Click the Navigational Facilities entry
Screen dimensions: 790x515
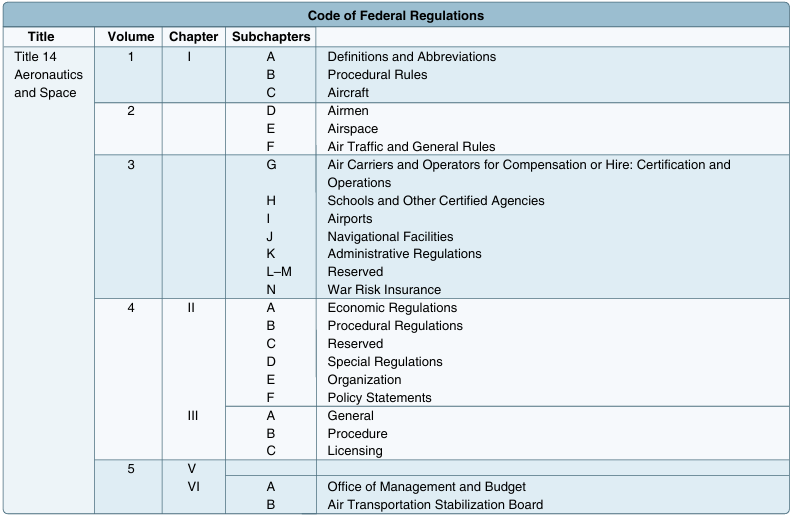click(390, 236)
